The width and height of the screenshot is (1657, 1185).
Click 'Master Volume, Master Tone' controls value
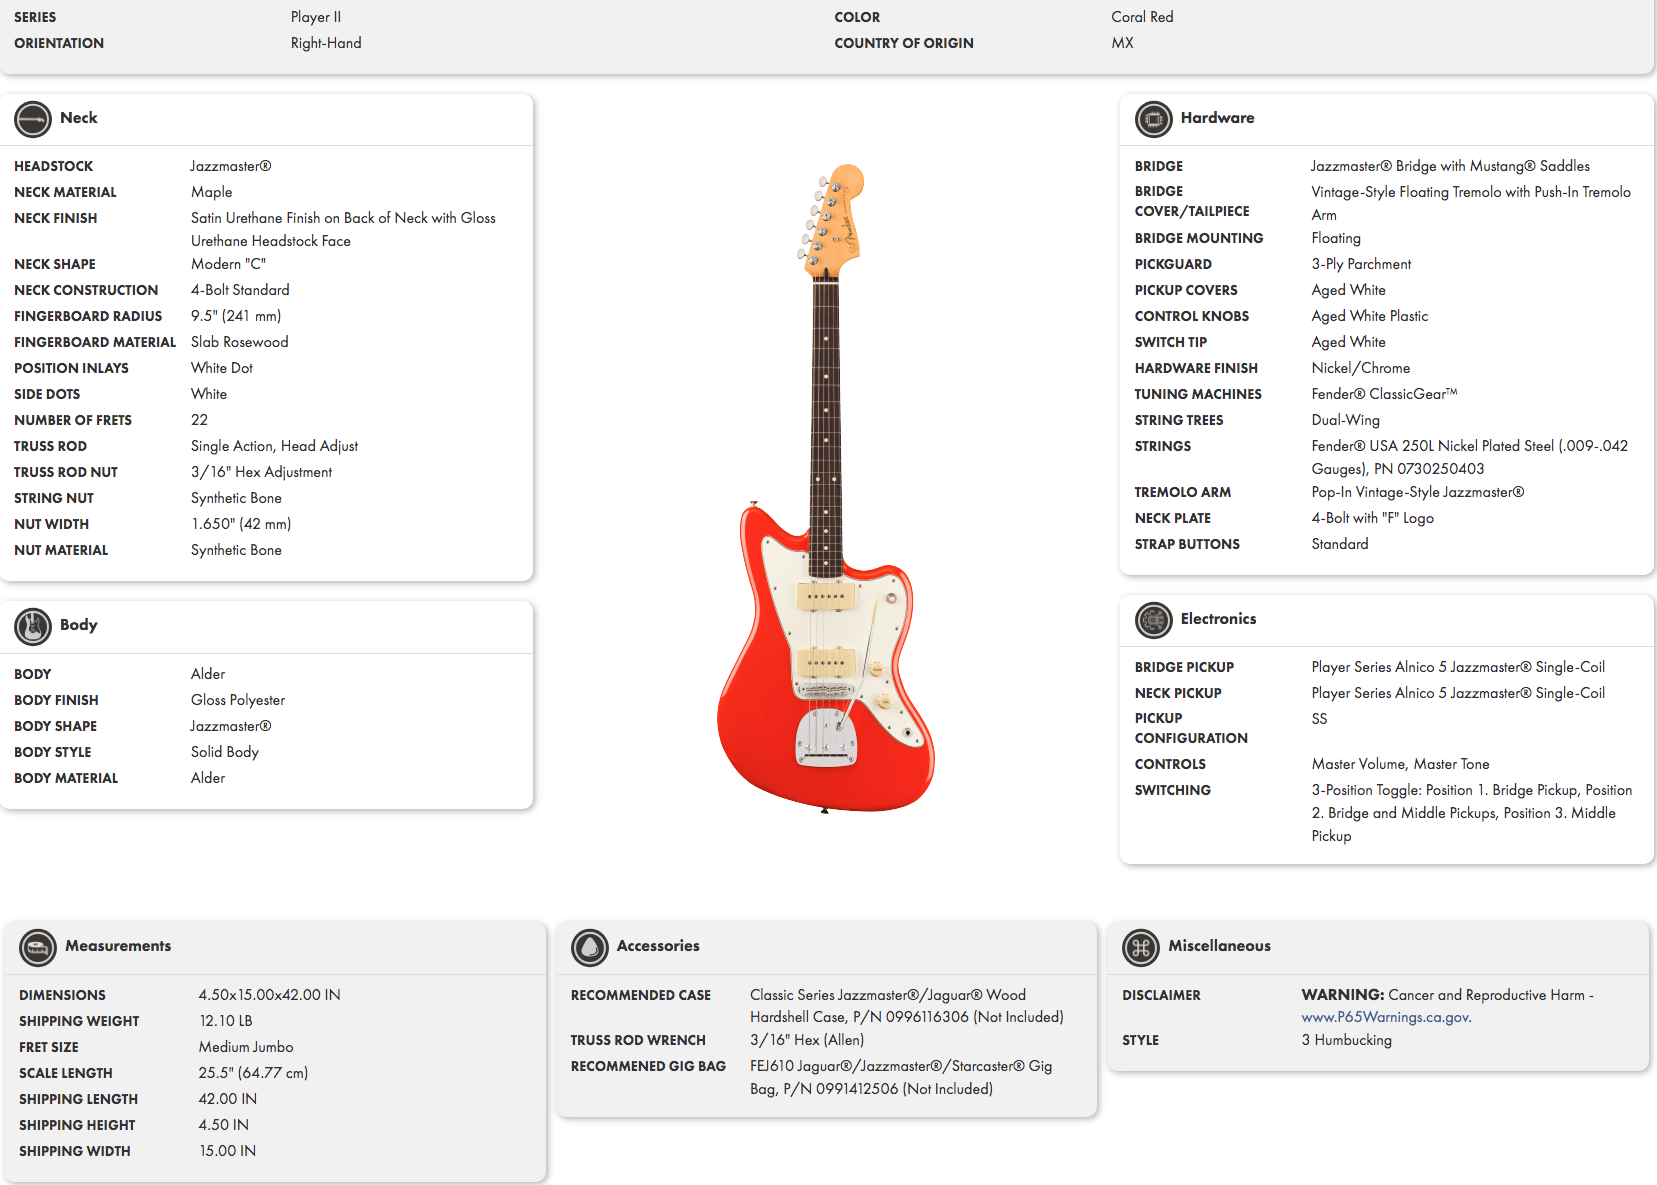(x=1400, y=764)
